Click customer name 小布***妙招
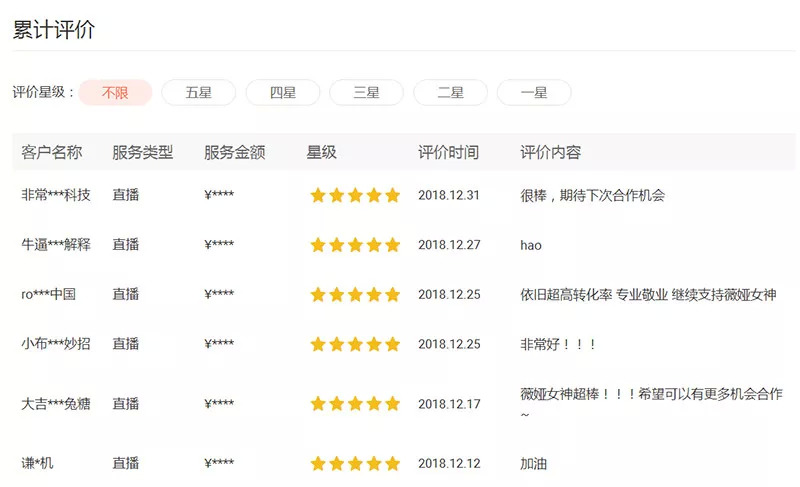Viewport: 800px width, 487px height. coord(56,344)
